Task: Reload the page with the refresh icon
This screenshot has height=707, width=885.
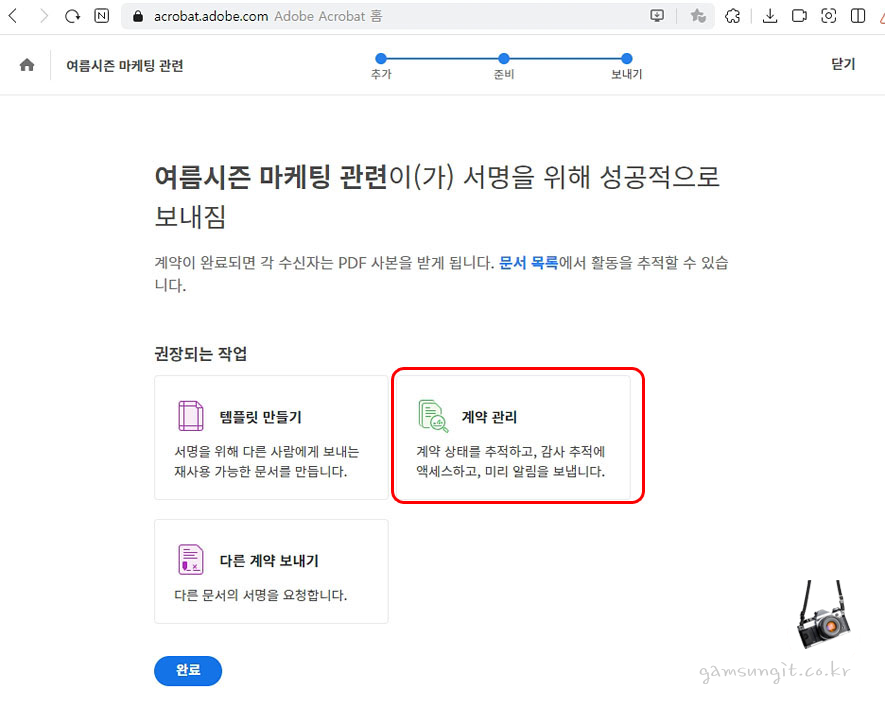Action: (72, 16)
